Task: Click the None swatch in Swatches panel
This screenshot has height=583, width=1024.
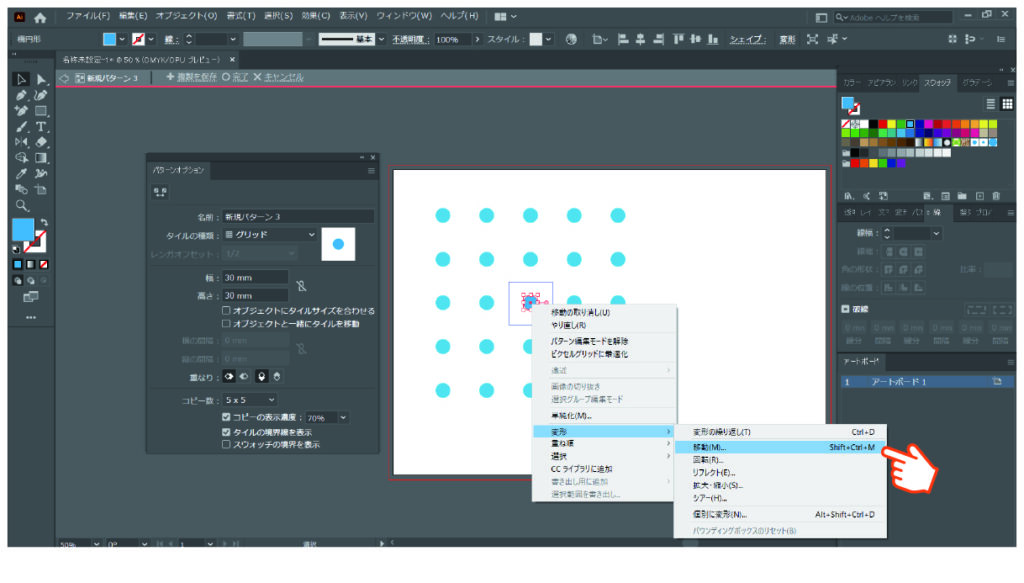Action: 846,124
